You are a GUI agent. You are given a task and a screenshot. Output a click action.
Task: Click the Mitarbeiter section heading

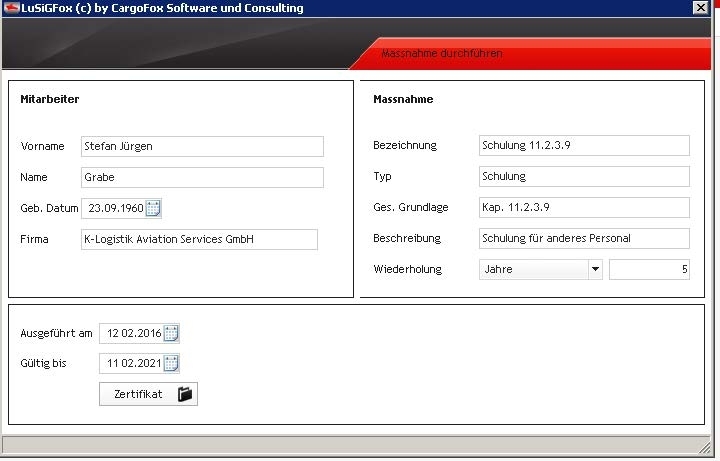pos(50,99)
